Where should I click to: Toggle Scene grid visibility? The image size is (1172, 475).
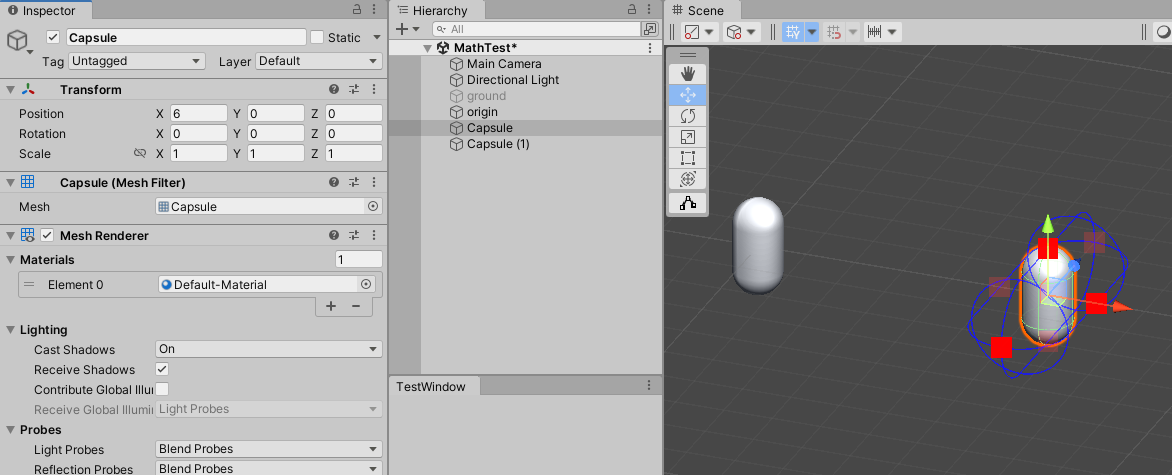[793, 32]
